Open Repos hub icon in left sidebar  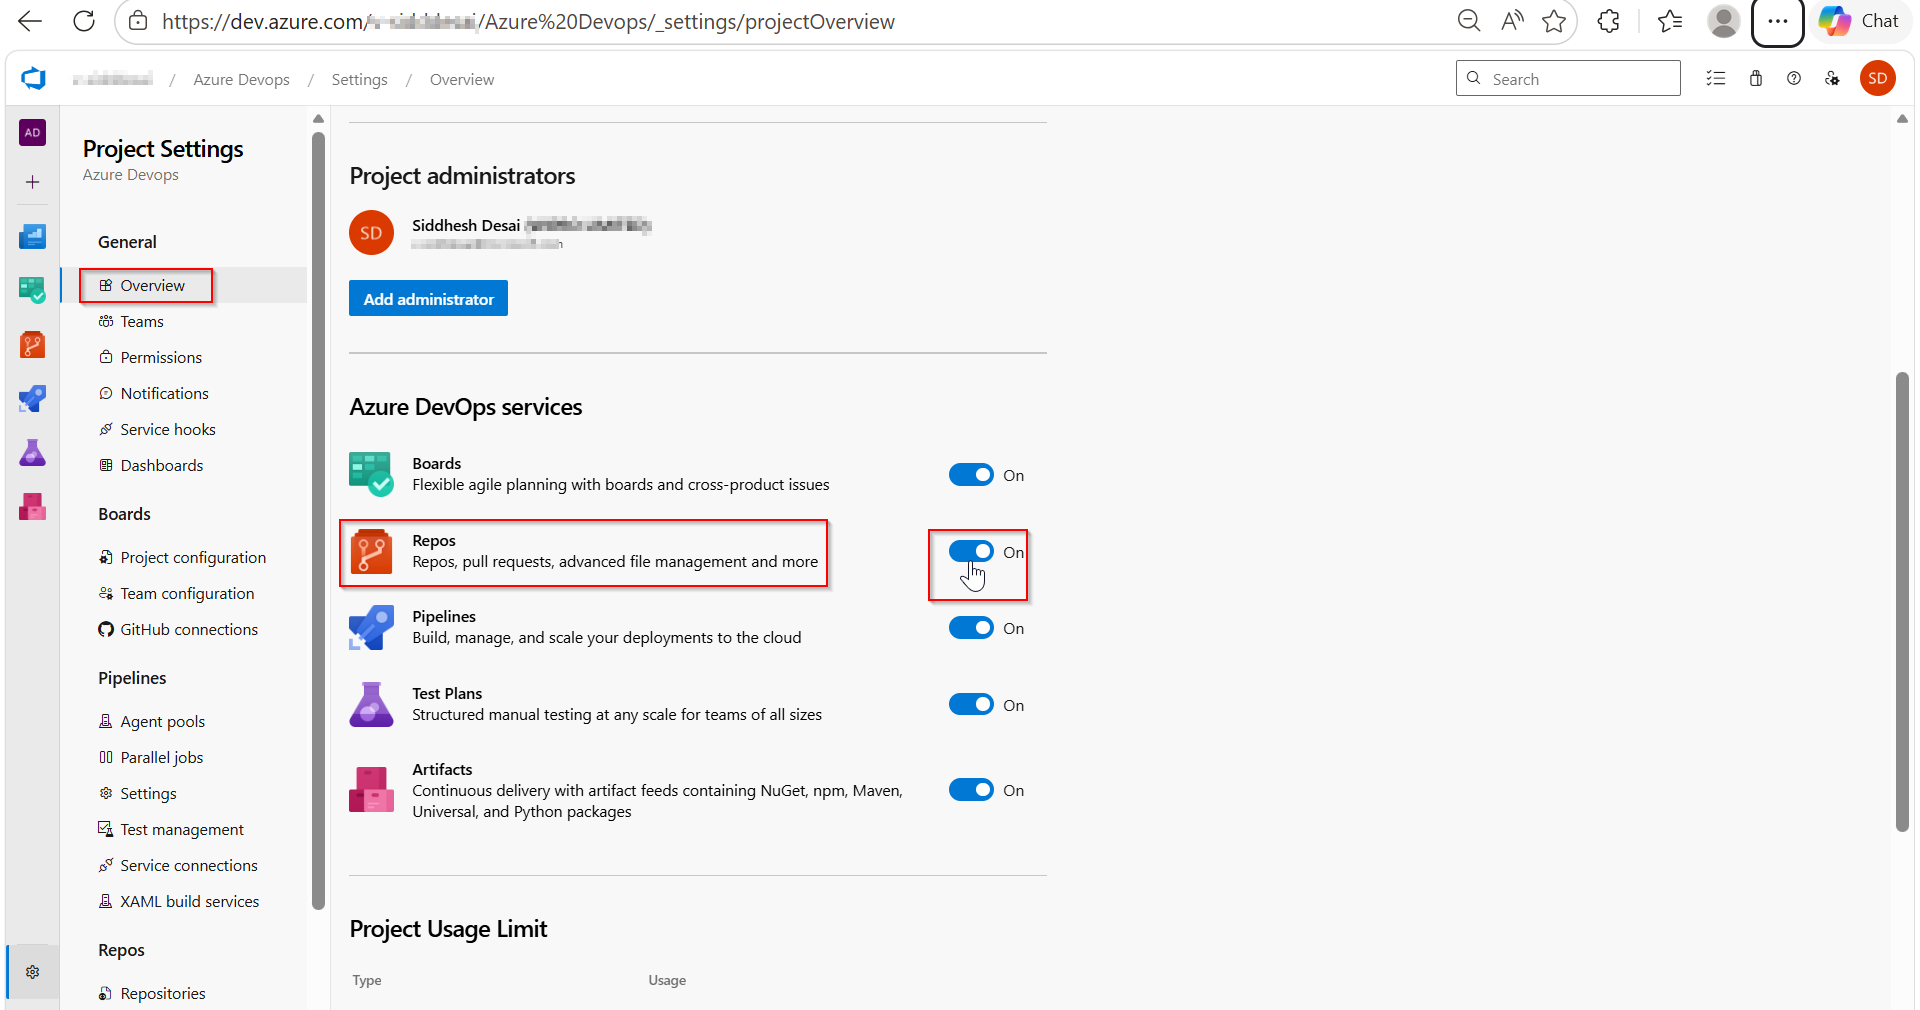pos(32,345)
